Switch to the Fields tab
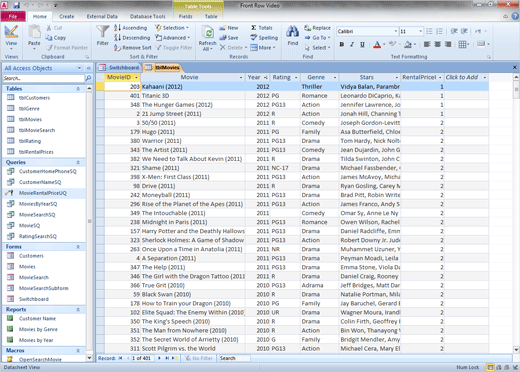 coord(185,16)
